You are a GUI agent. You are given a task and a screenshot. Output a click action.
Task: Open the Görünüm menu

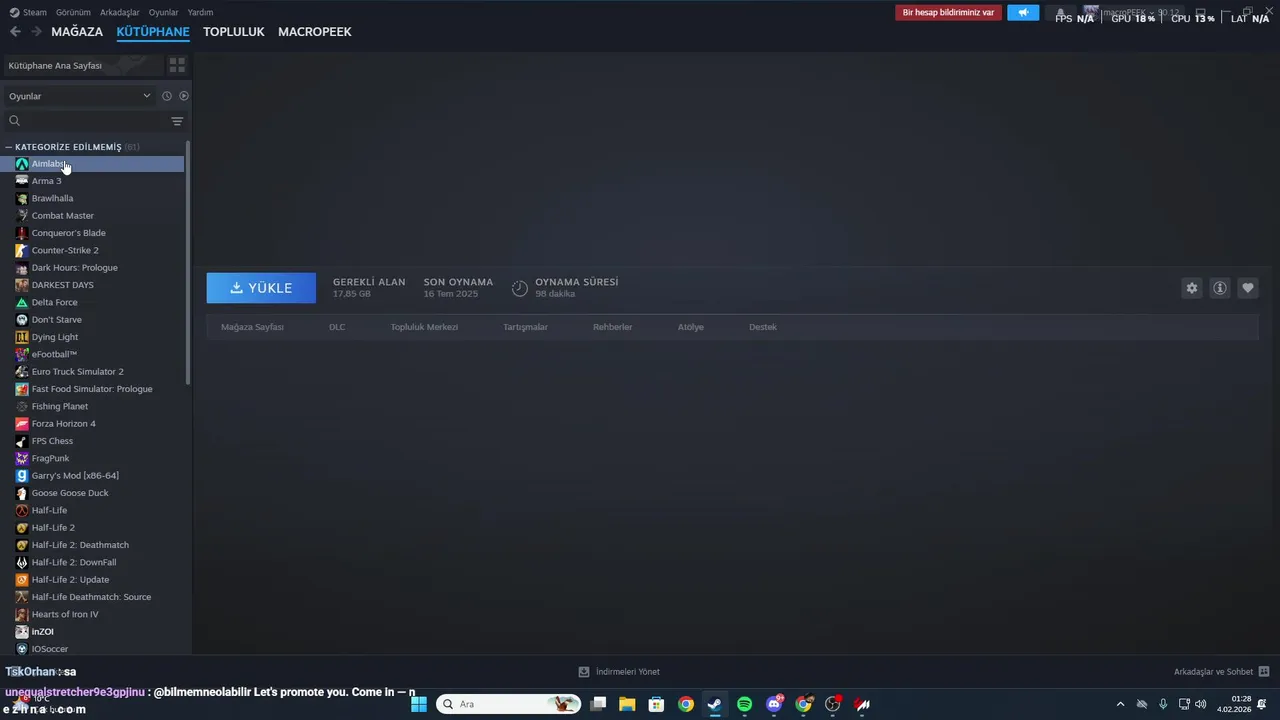click(x=73, y=12)
